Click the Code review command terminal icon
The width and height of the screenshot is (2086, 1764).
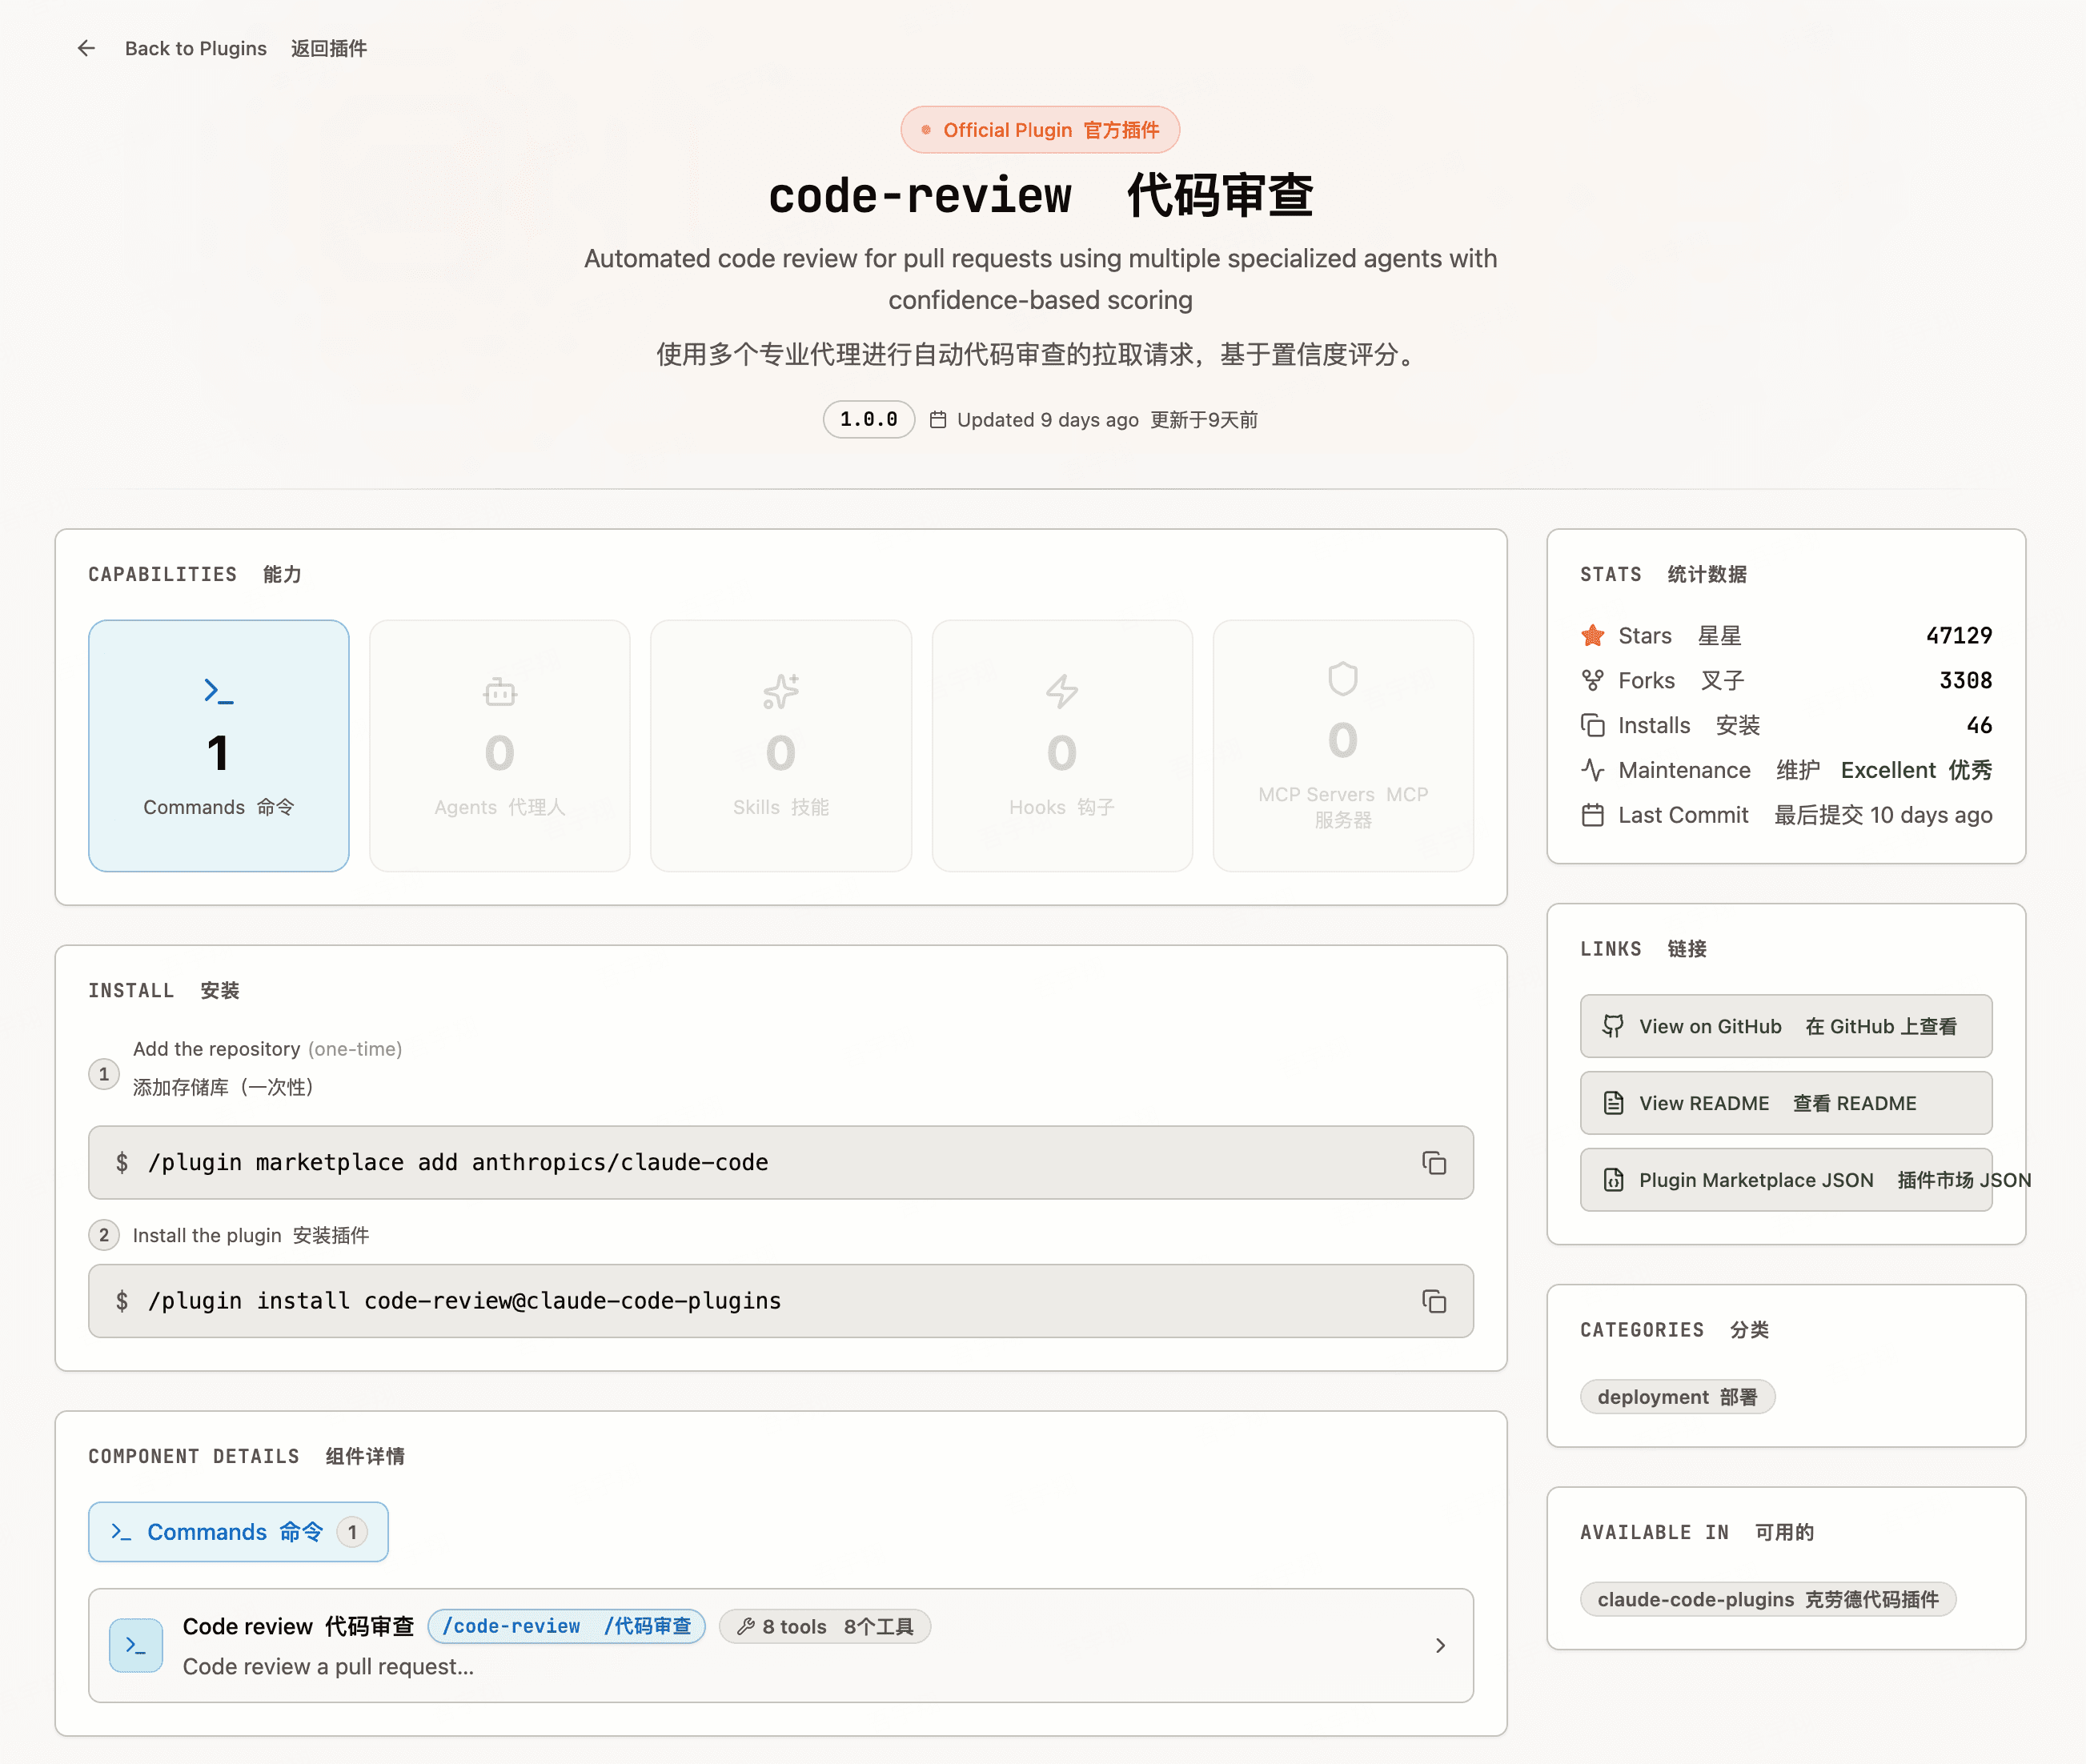[136, 1645]
